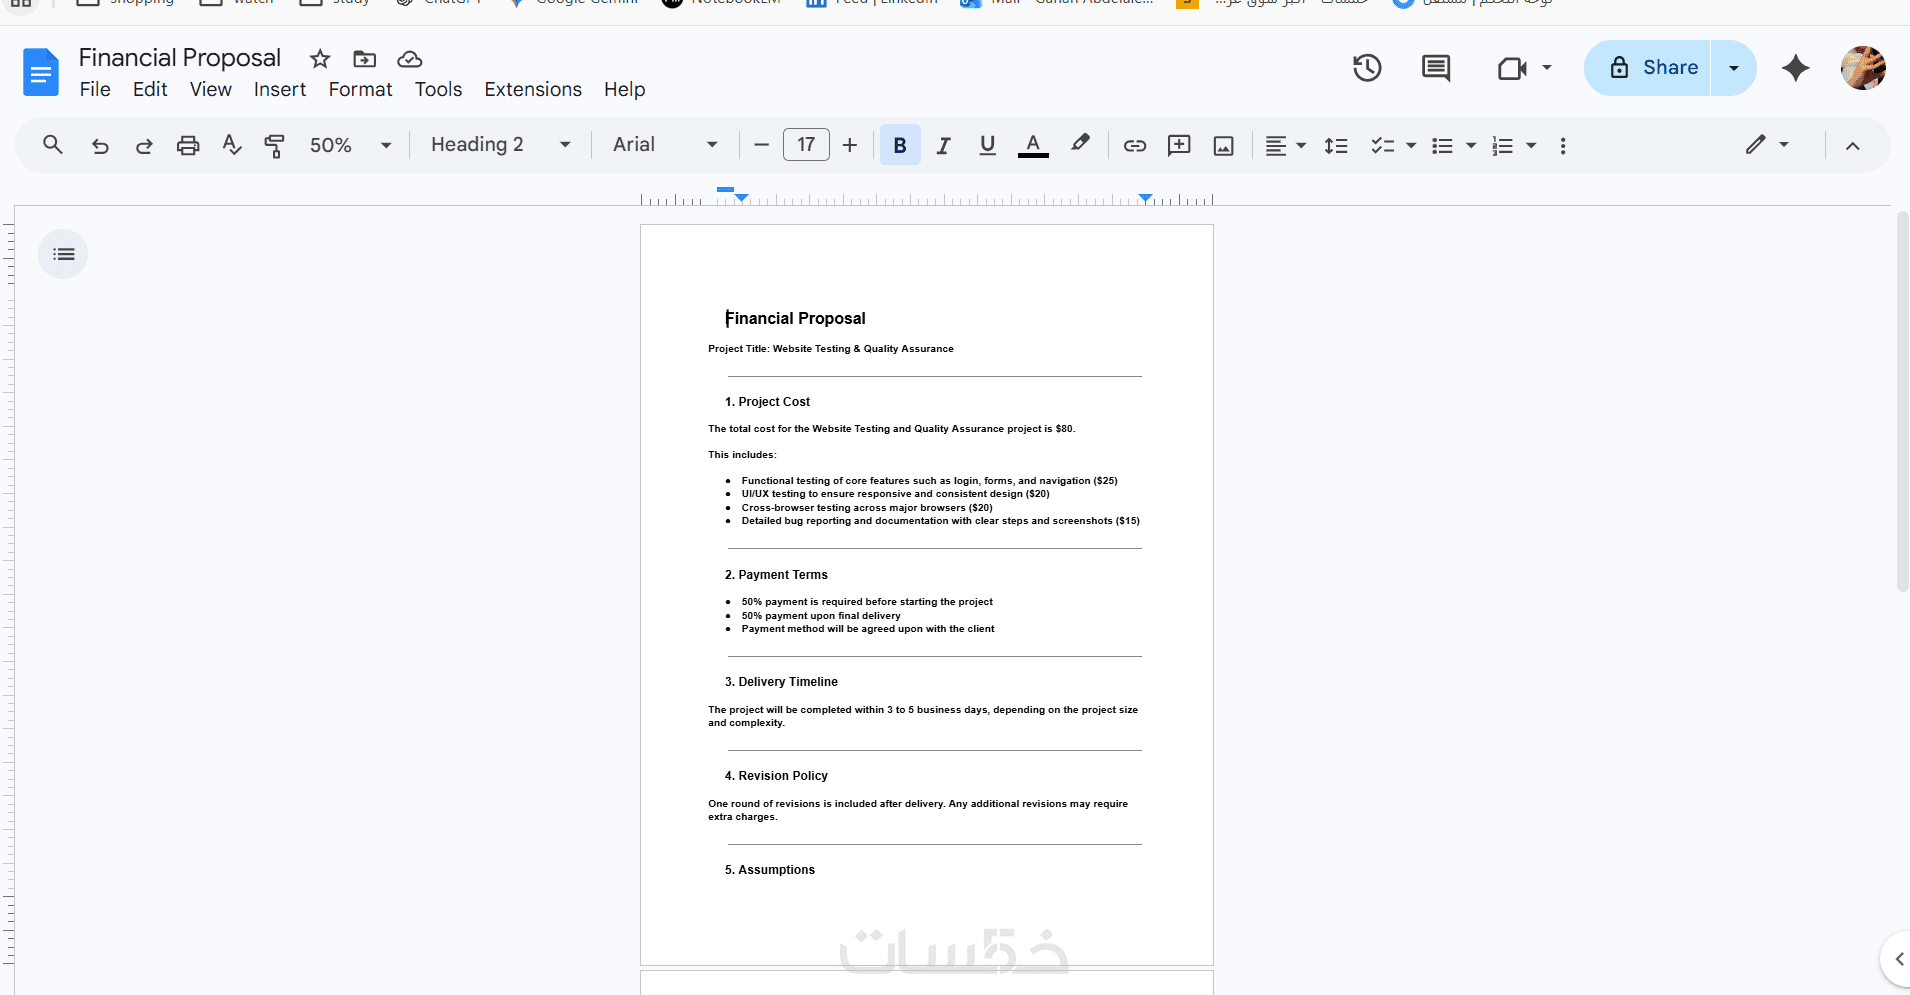Show the document outline
The image size is (1910, 995).
(x=63, y=254)
